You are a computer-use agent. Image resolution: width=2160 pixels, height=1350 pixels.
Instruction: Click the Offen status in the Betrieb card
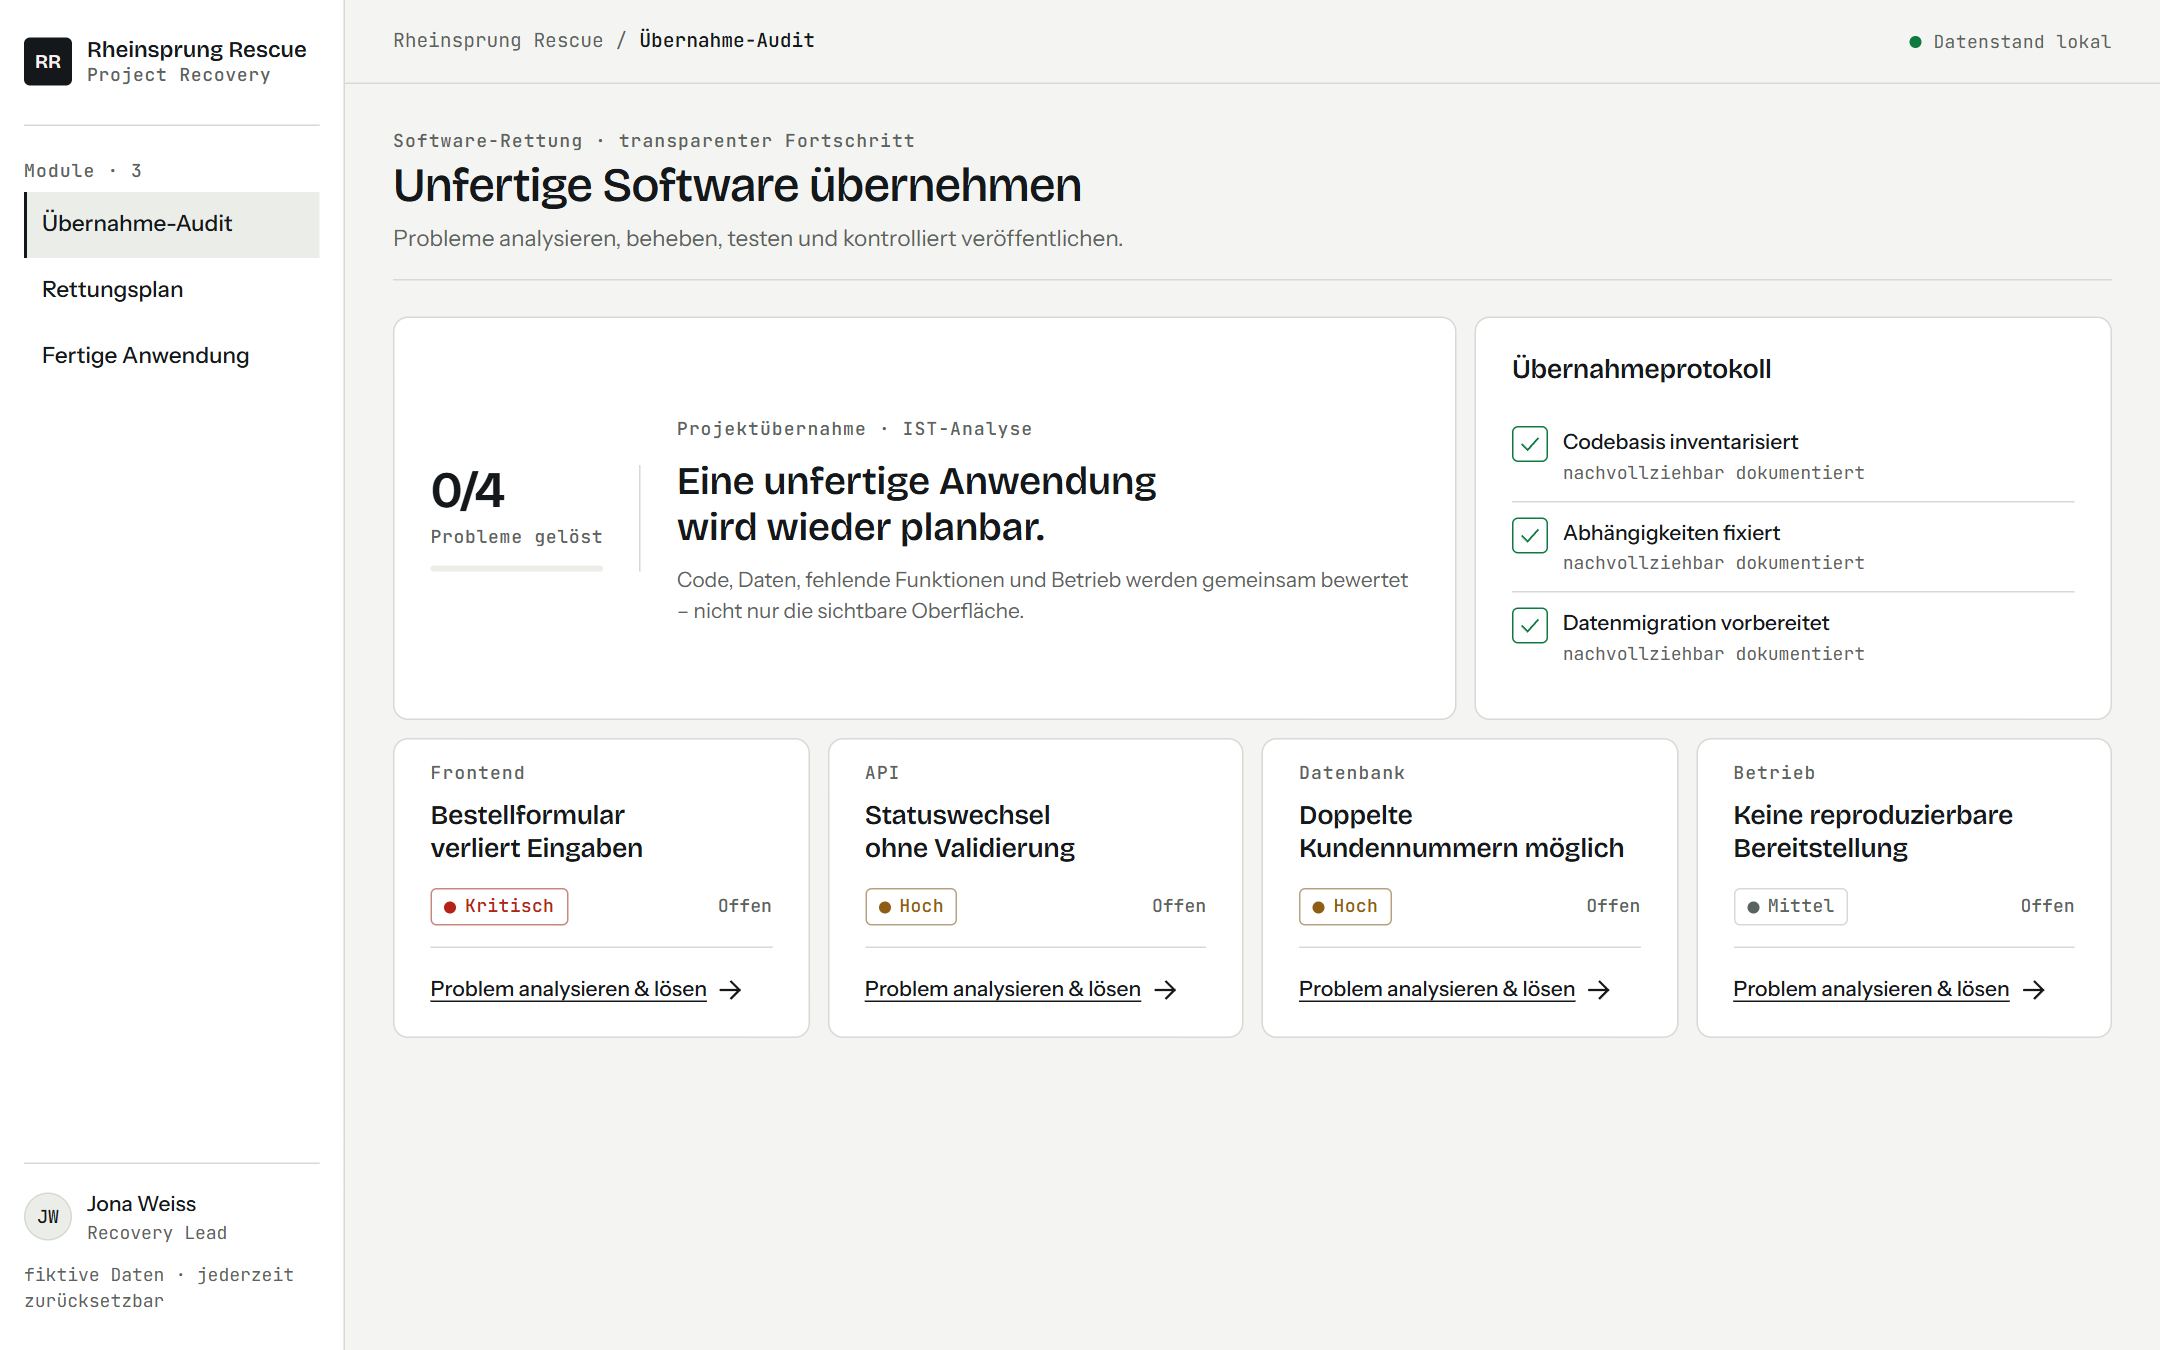pos(2047,906)
